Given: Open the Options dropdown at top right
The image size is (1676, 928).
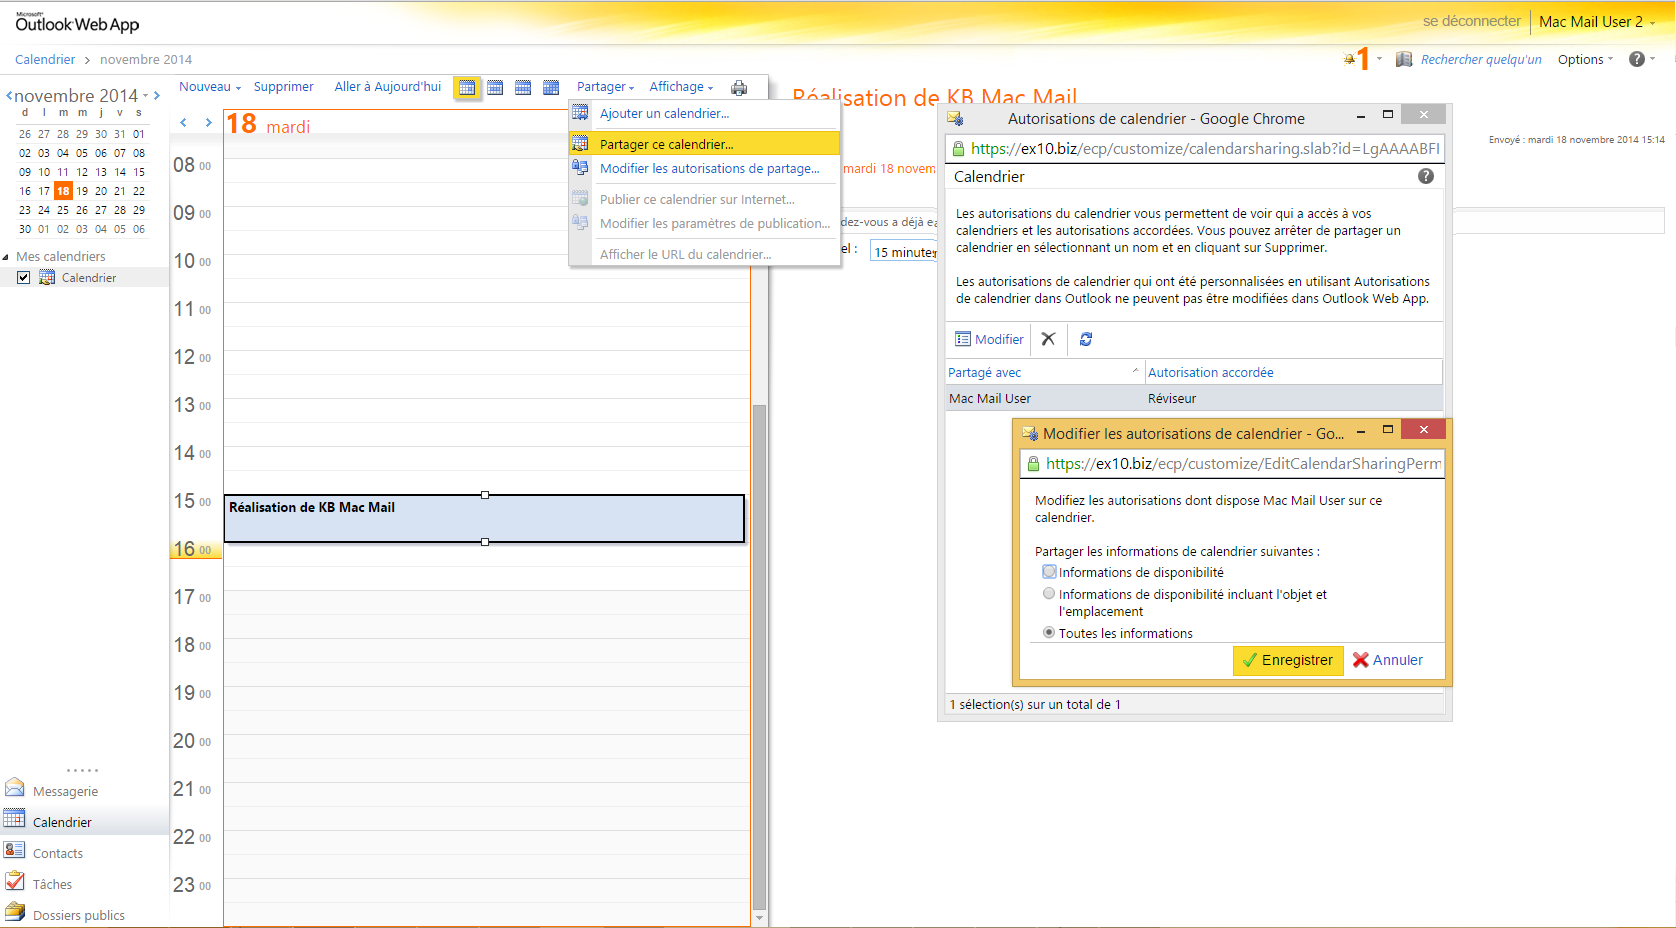Looking at the screenshot, I should pos(1585,59).
